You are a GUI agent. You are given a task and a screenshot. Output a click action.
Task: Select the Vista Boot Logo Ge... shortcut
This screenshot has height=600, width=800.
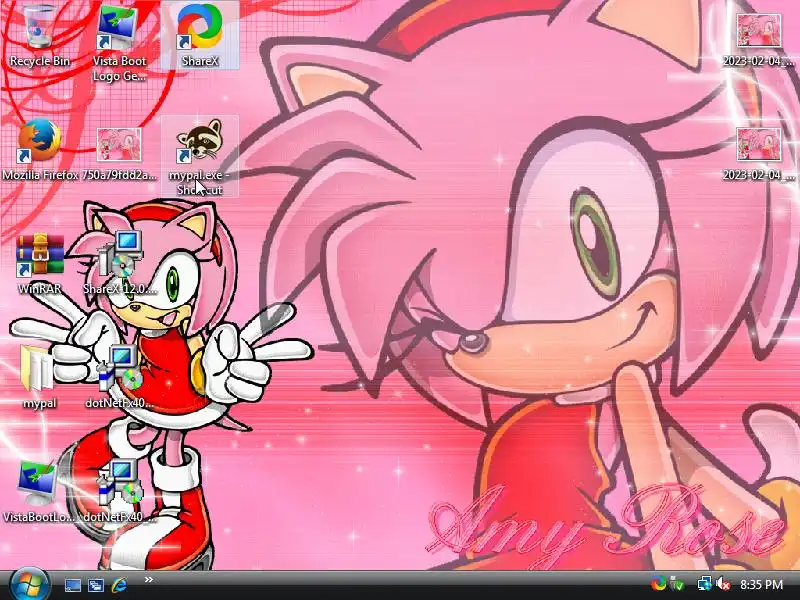click(x=119, y=42)
